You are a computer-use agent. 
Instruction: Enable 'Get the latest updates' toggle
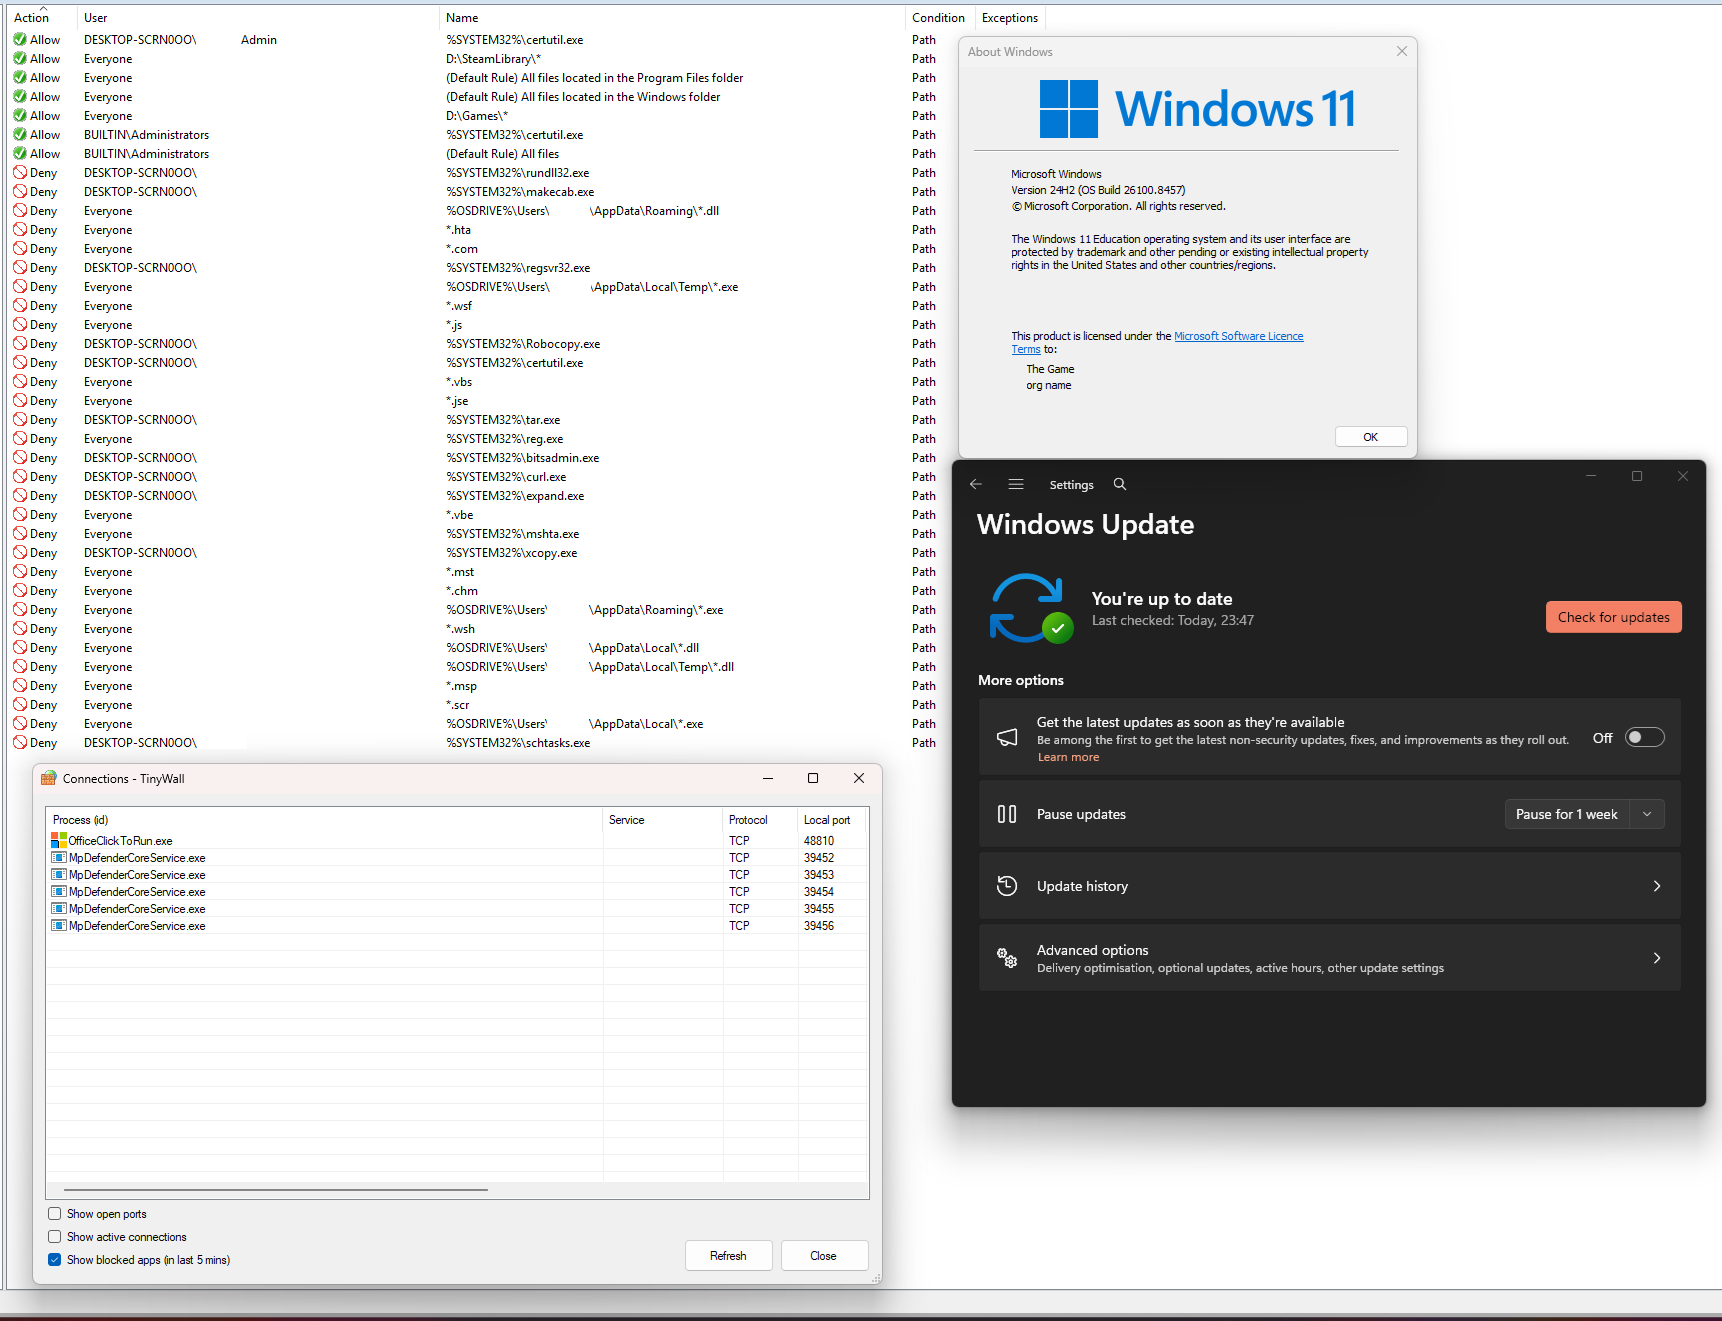[x=1645, y=738]
